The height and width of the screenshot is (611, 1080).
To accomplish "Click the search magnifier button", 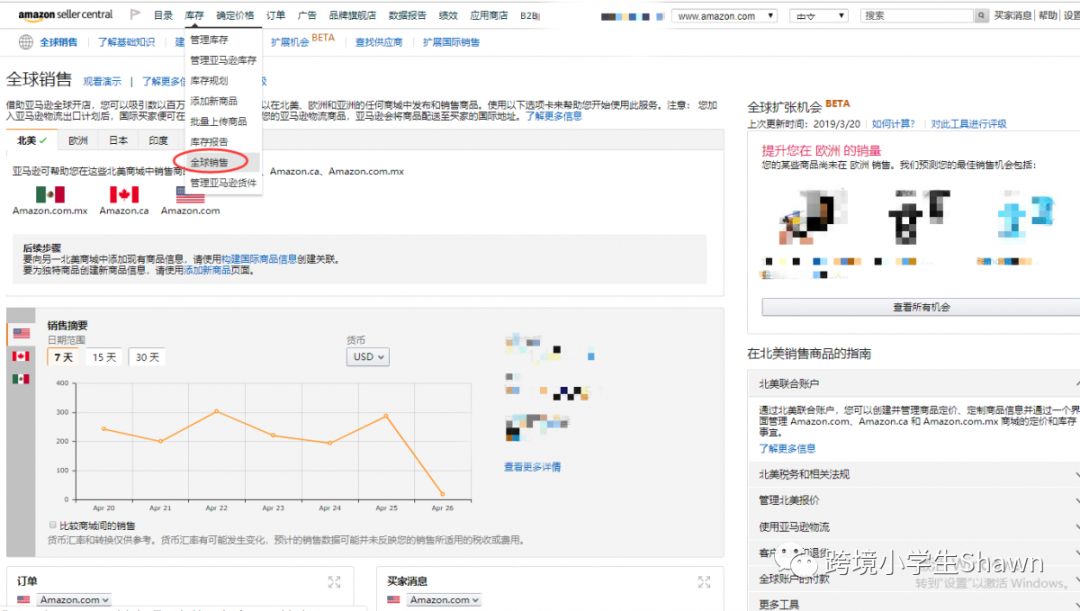I will point(981,15).
